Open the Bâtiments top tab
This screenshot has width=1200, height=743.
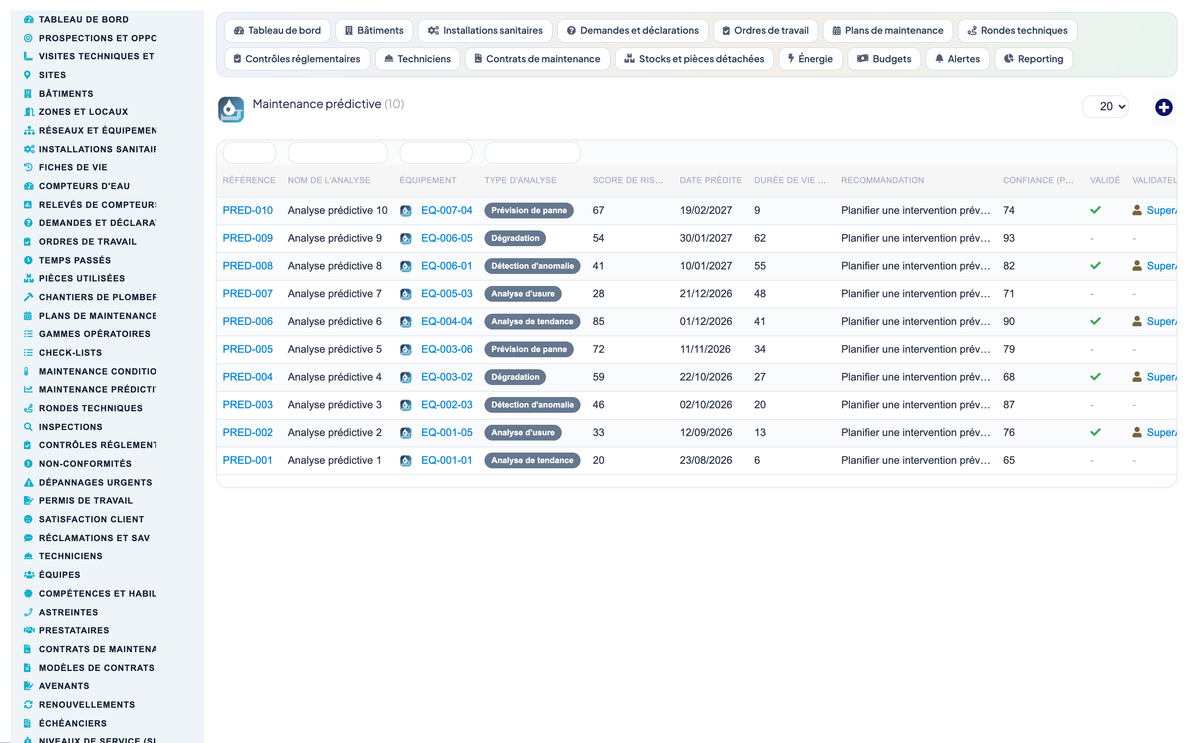[374, 31]
